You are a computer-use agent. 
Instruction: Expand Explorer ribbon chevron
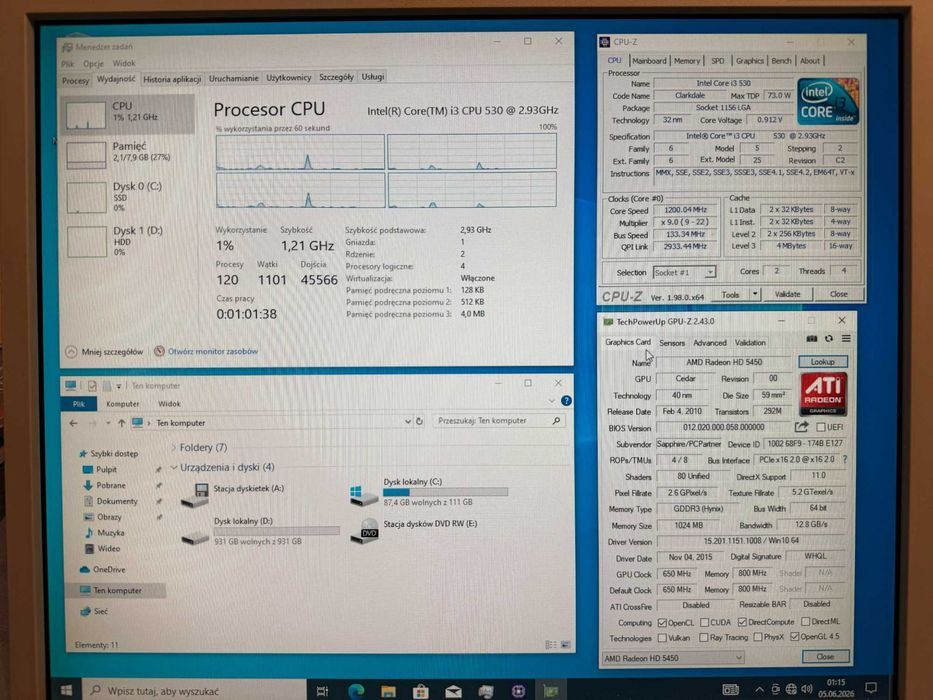point(551,401)
